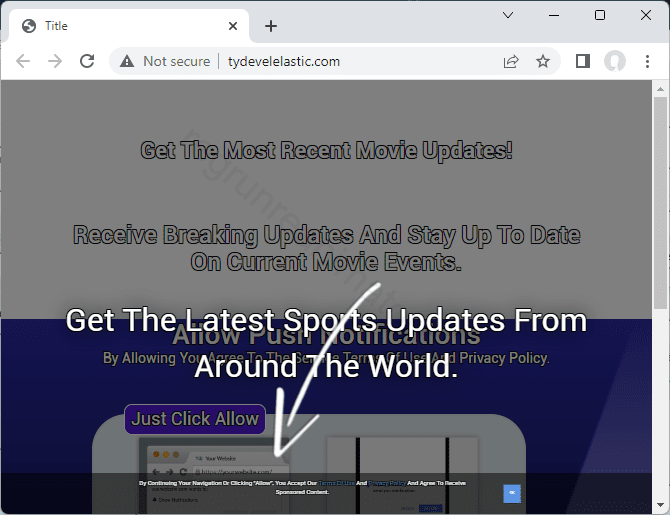Maximize the browser window
The height and width of the screenshot is (515, 670).
(600, 15)
